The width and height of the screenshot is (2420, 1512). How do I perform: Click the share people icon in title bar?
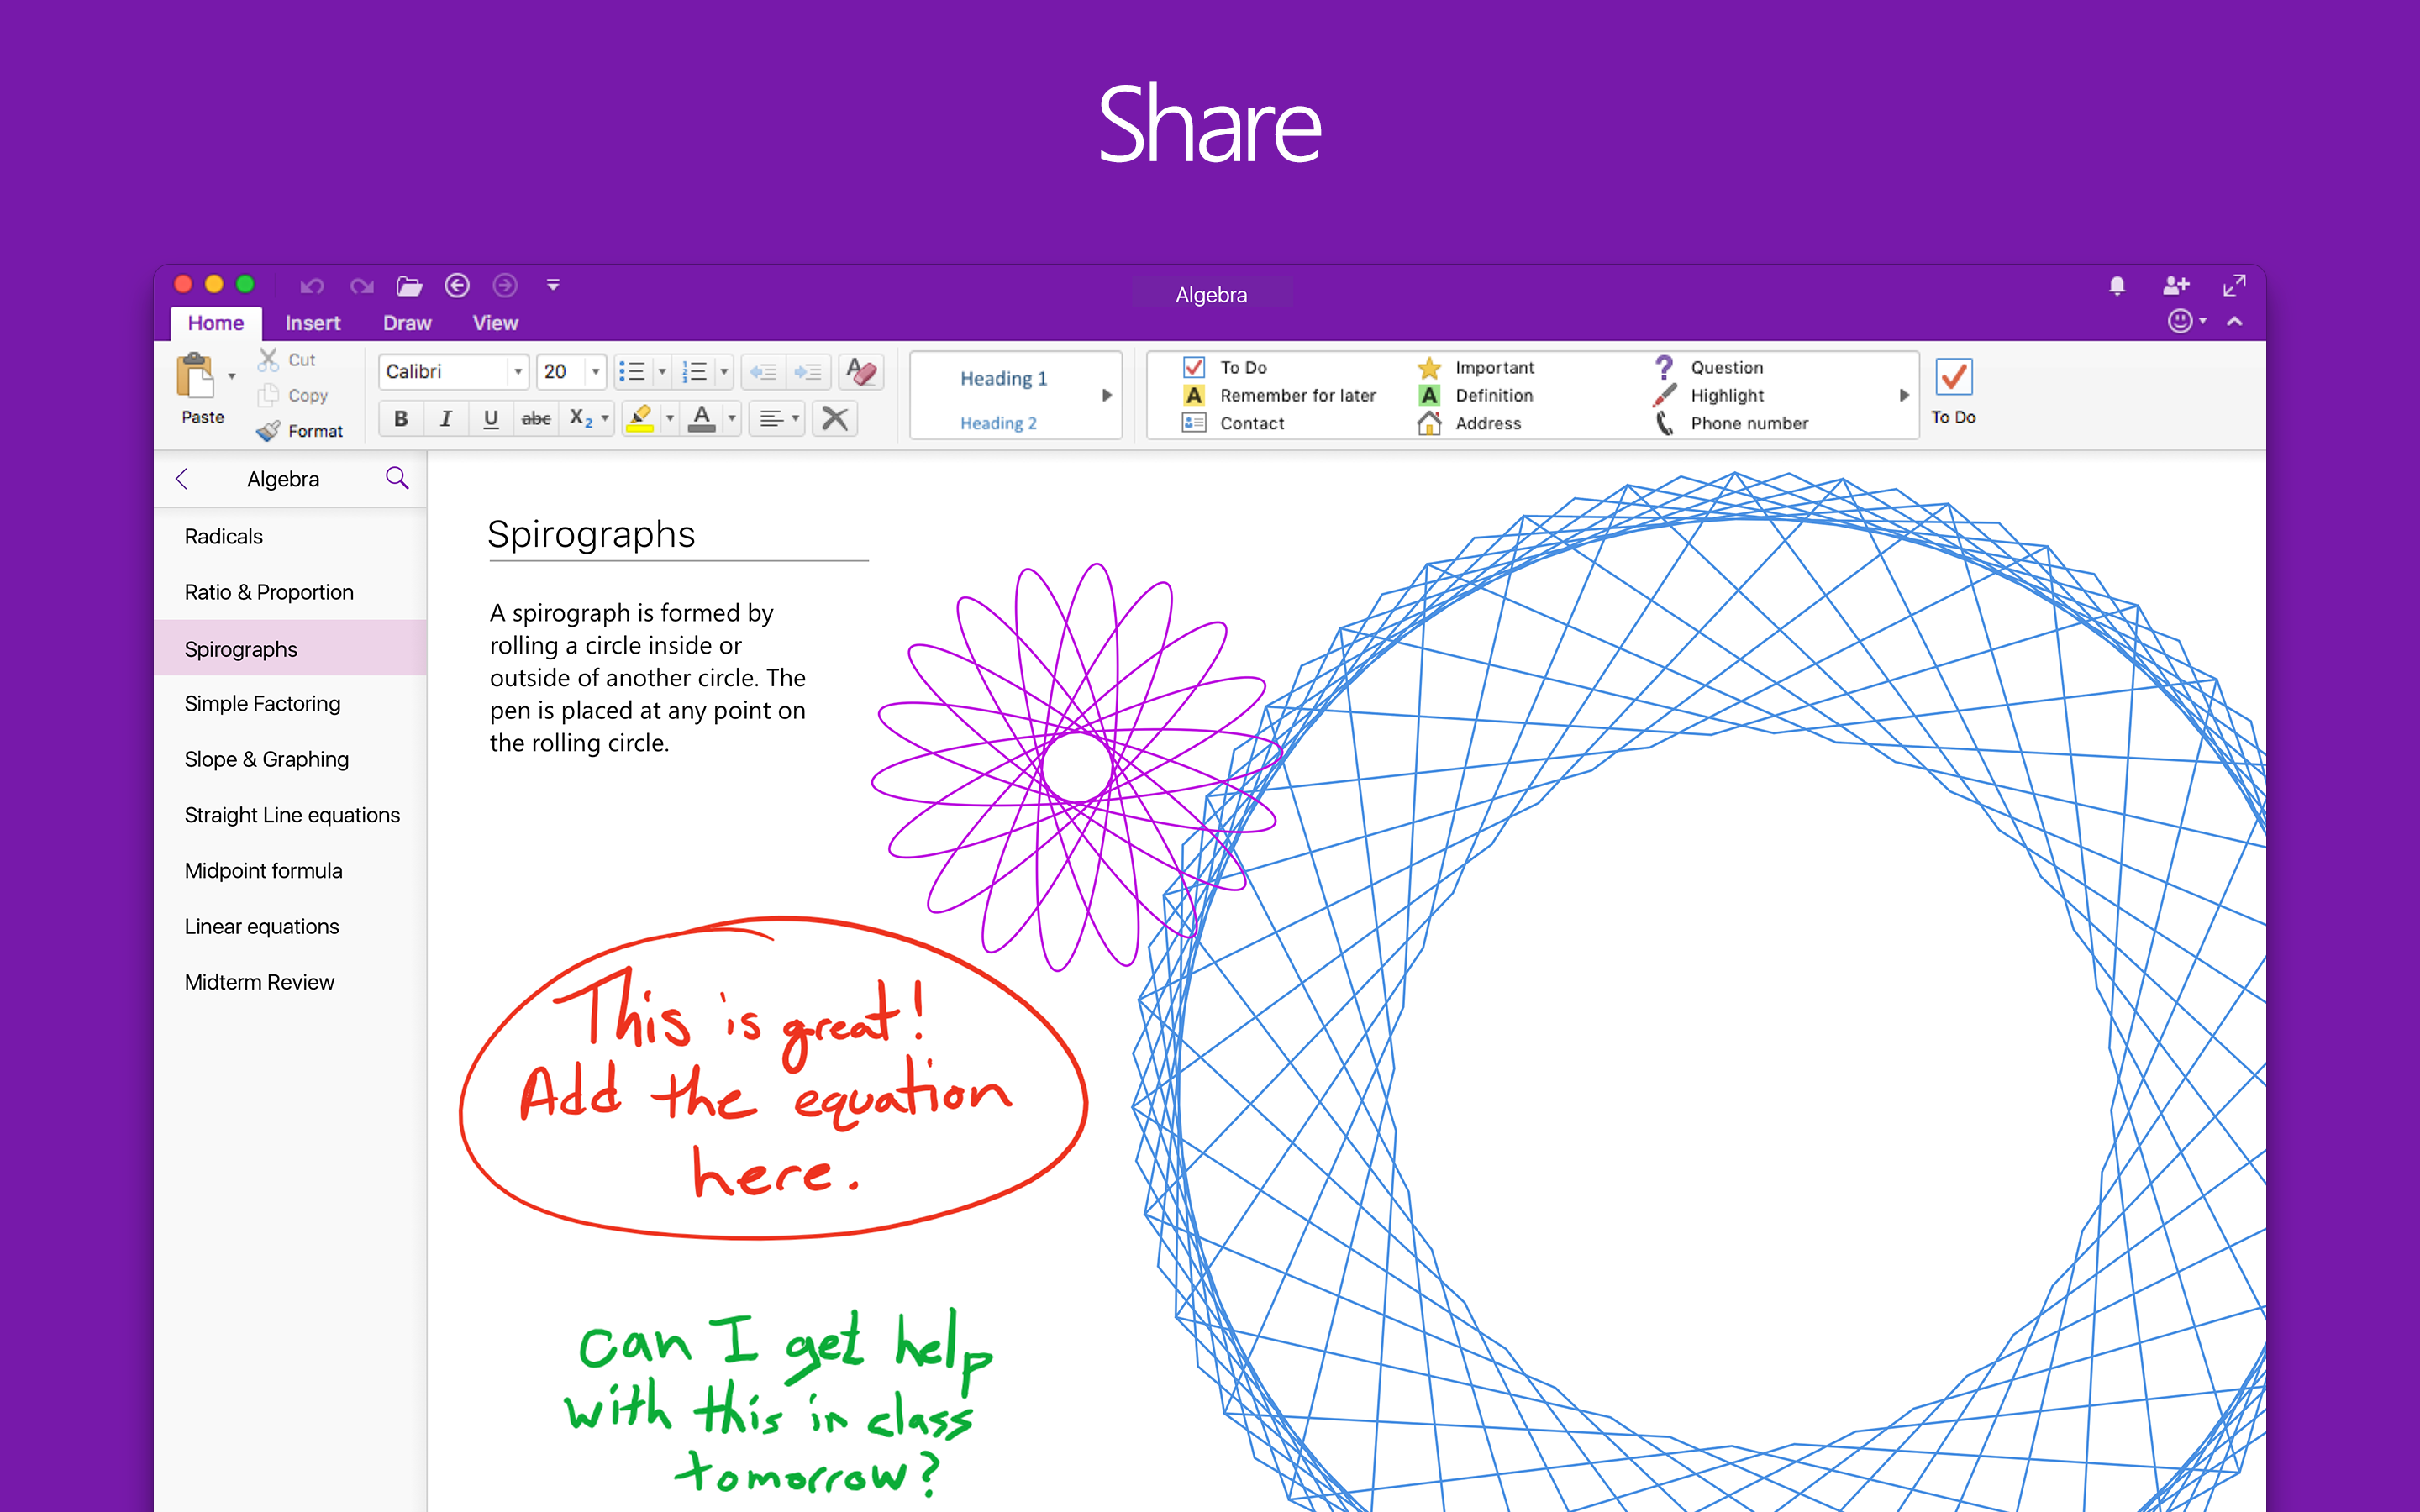coord(2176,285)
